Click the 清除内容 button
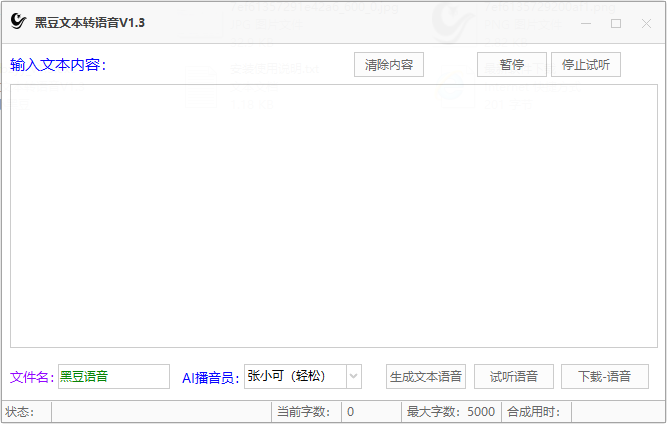Screen dimensions: 667x424 click(389, 65)
